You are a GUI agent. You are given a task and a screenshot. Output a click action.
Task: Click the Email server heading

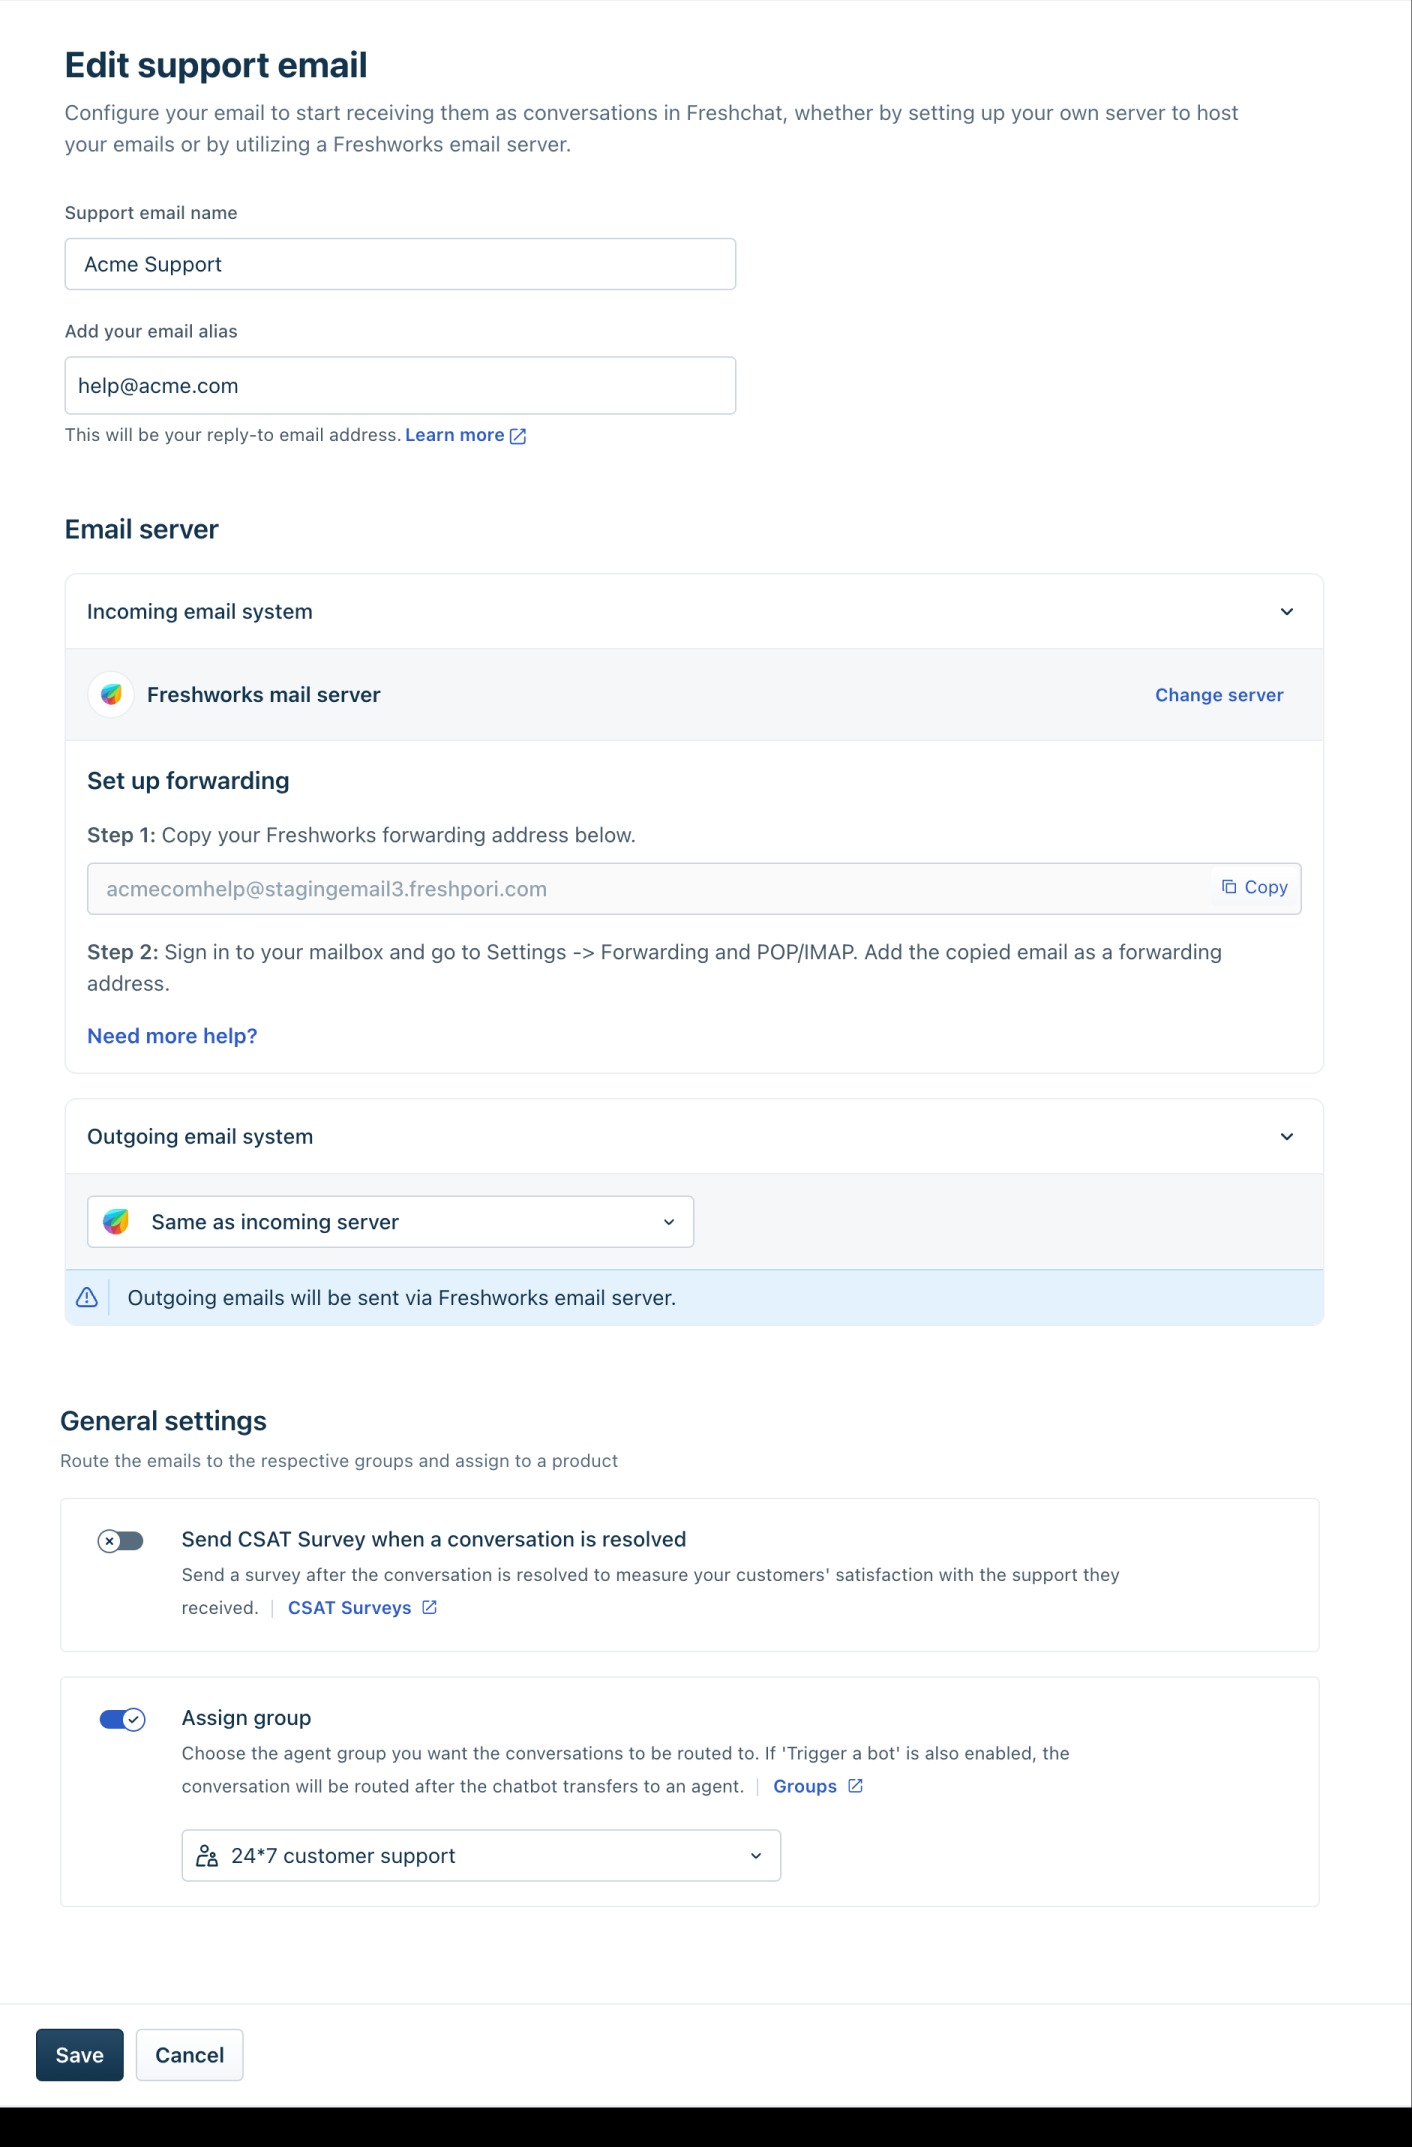pos(142,529)
